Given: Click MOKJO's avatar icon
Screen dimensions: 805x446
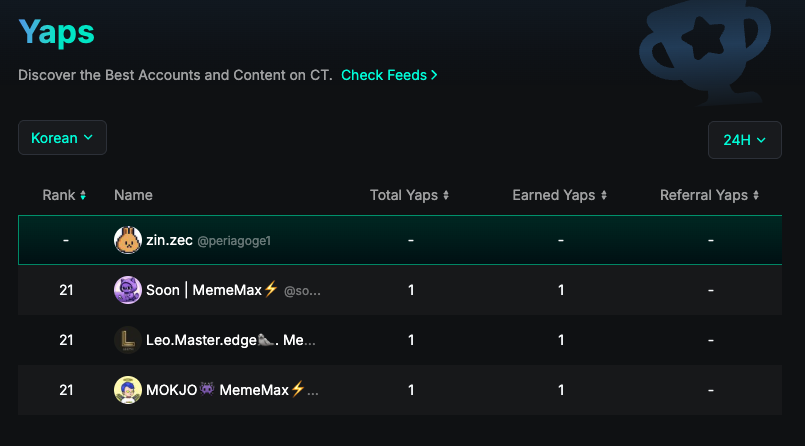Looking at the screenshot, I should click(128, 390).
